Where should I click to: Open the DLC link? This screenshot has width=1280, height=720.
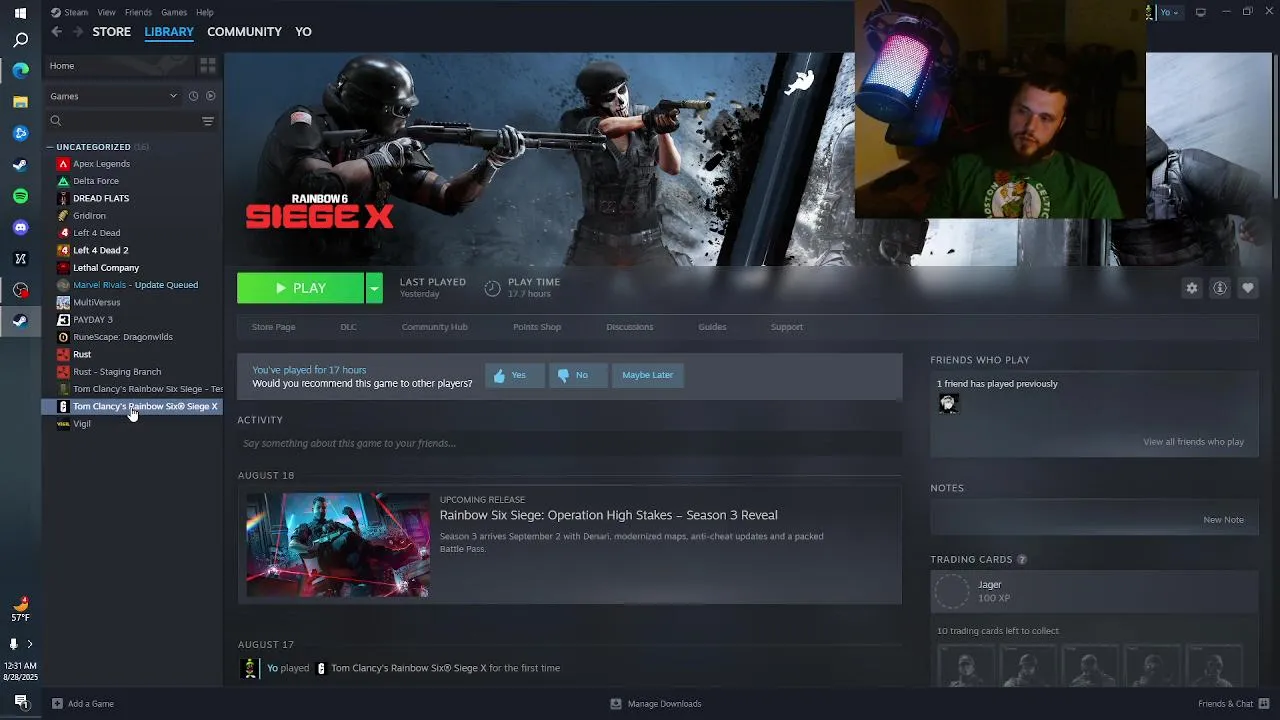(x=348, y=327)
